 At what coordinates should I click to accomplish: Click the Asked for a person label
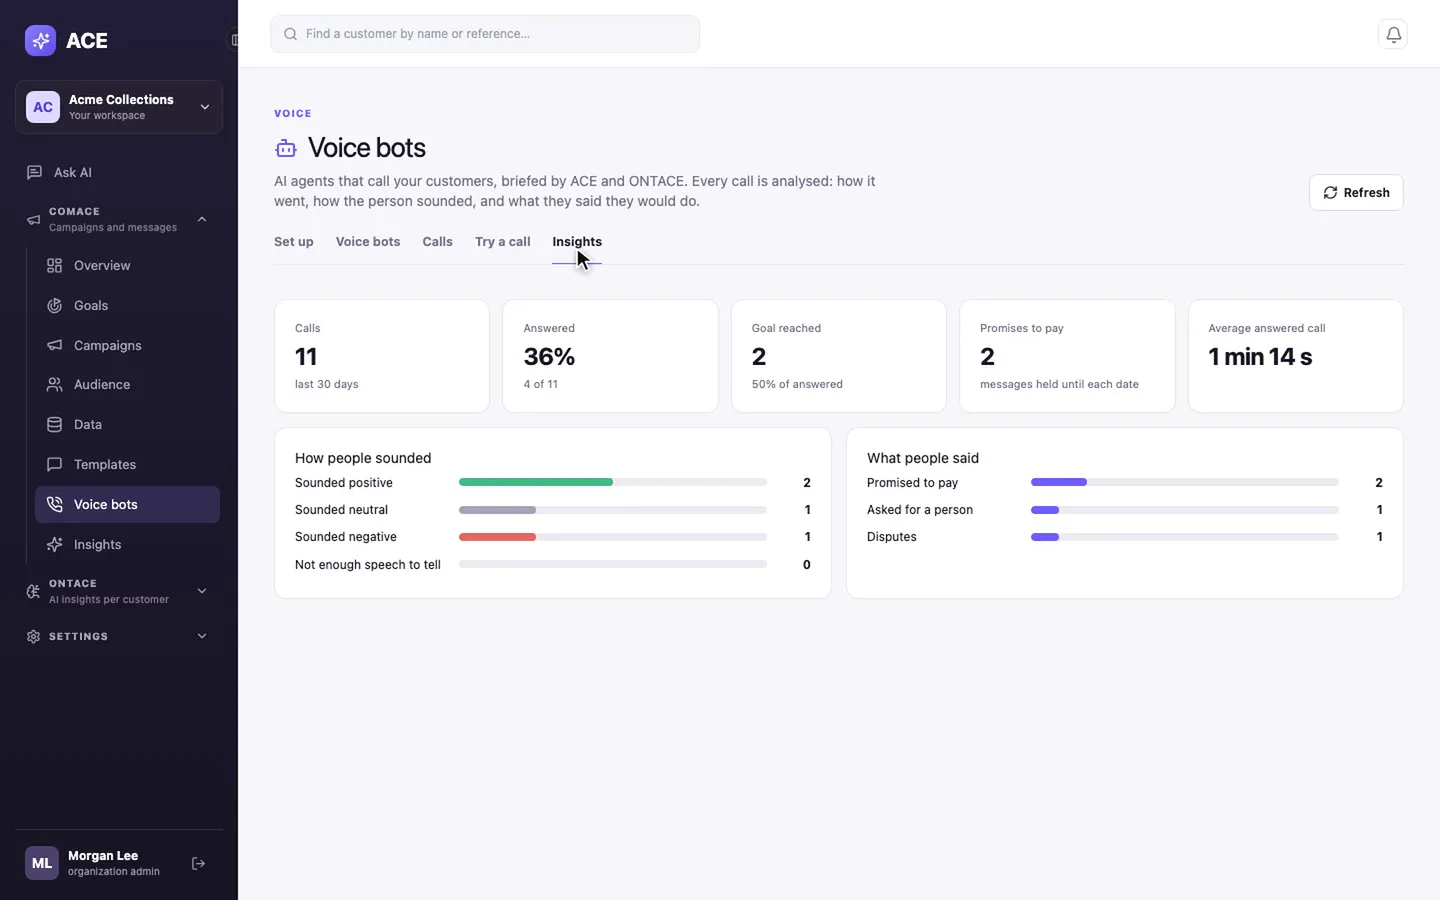click(920, 510)
